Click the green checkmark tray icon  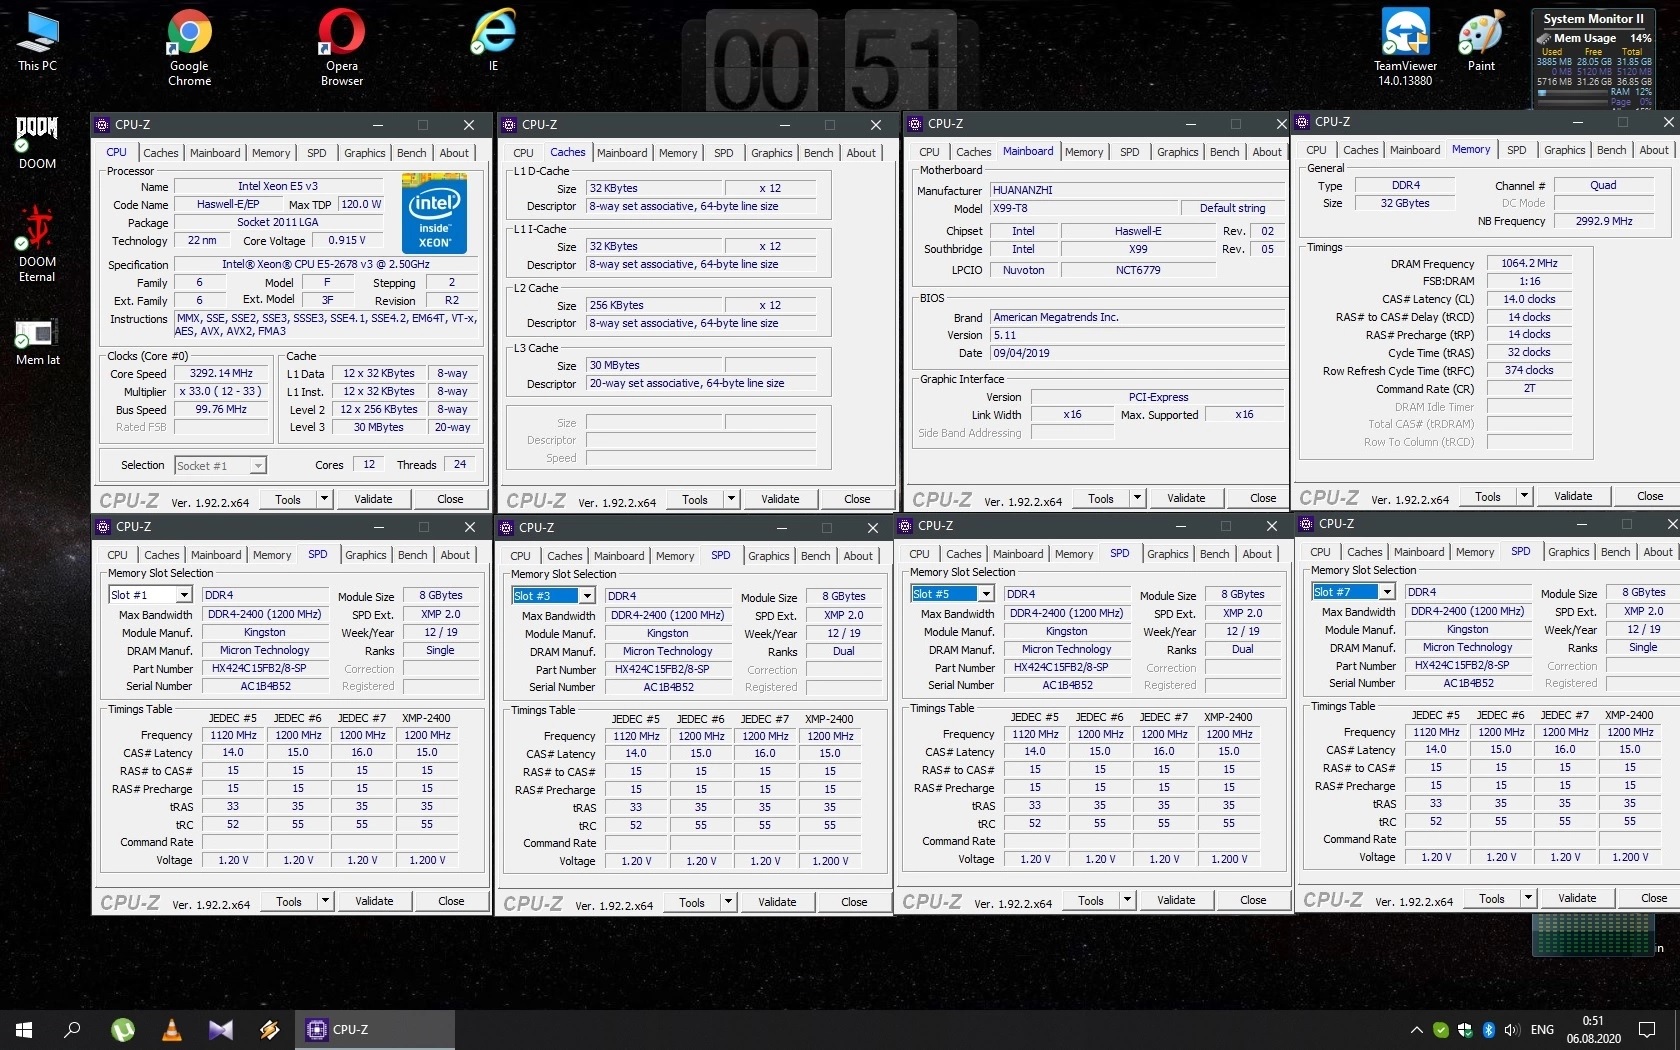1441,1030
